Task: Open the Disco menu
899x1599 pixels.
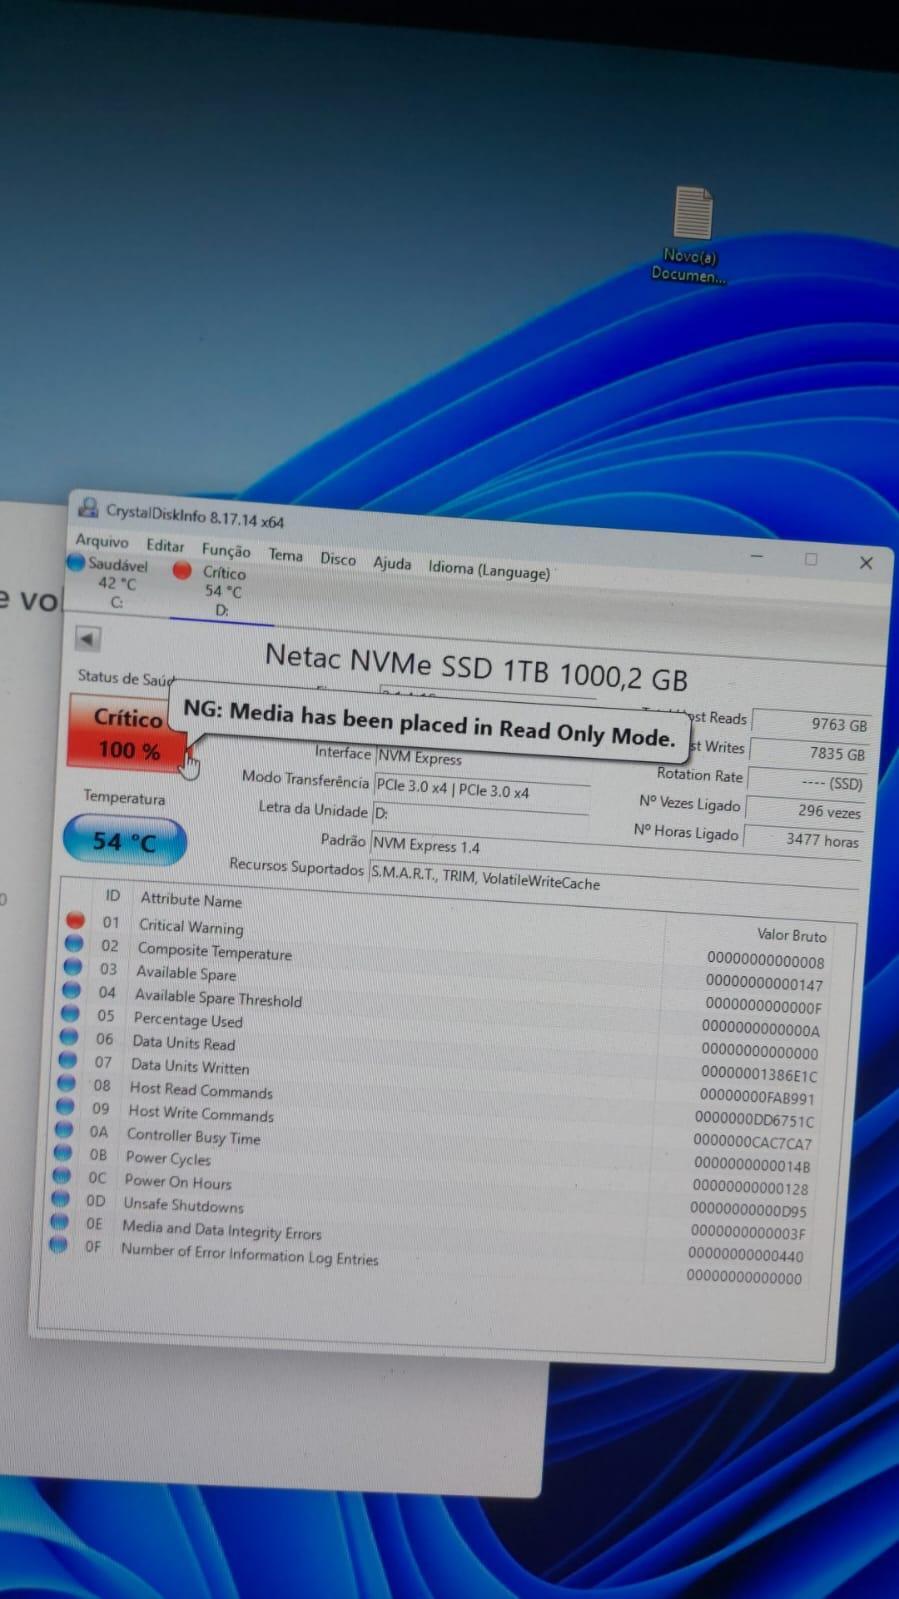Action: (338, 558)
